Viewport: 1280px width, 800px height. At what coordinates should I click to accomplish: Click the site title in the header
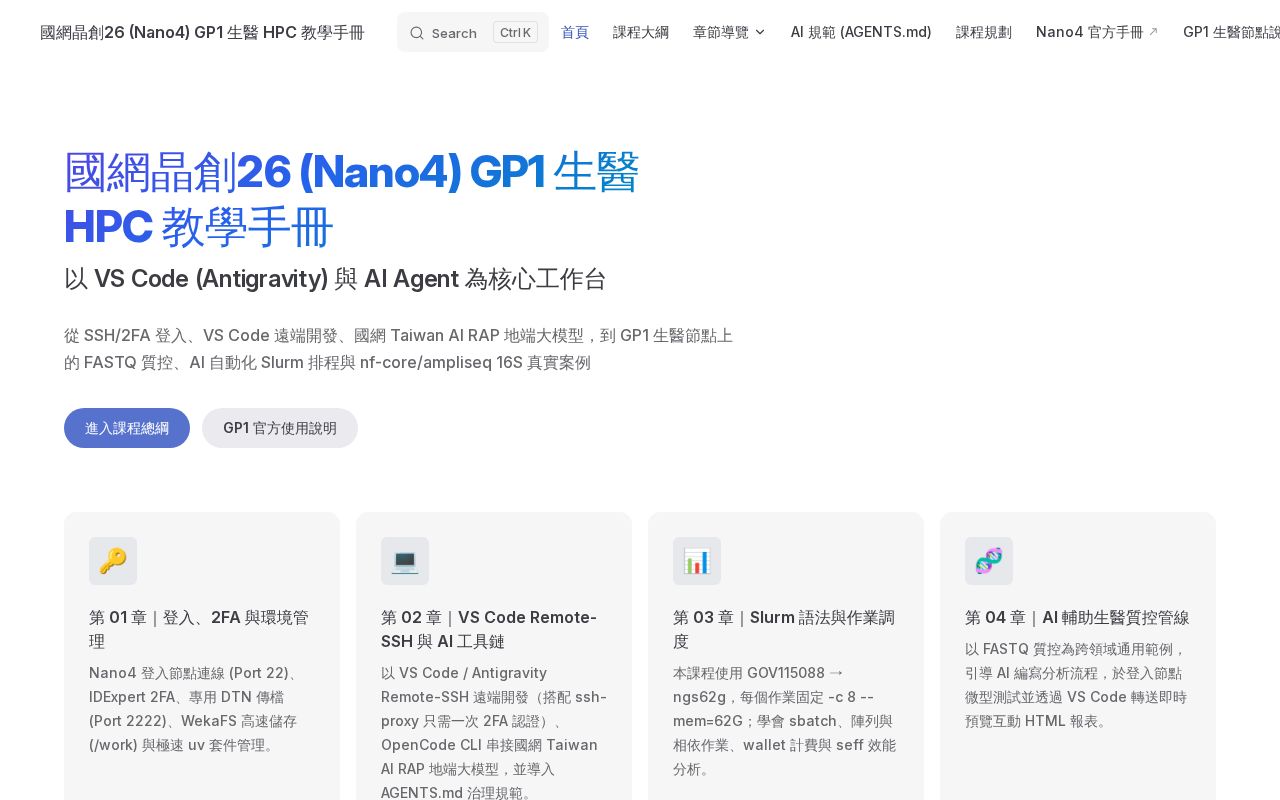[202, 32]
